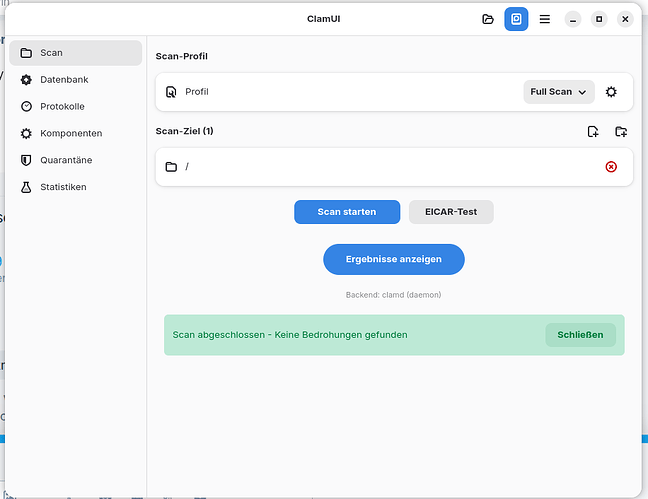
Task: Toggle the highlighted blue header bar button
Action: (x=516, y=19)
